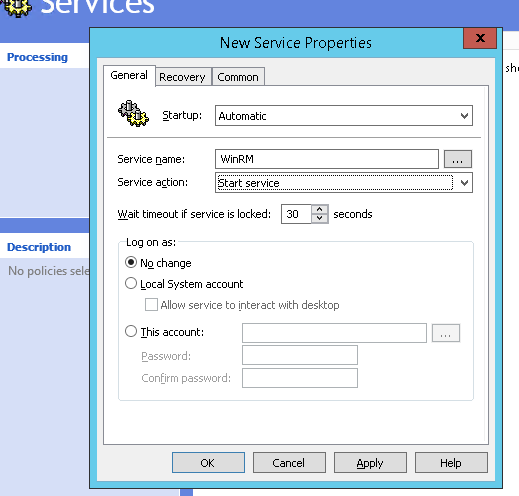The image size is (519, 496).
Task: Switch to the Recovery tab
Action: tap(183, 77)
